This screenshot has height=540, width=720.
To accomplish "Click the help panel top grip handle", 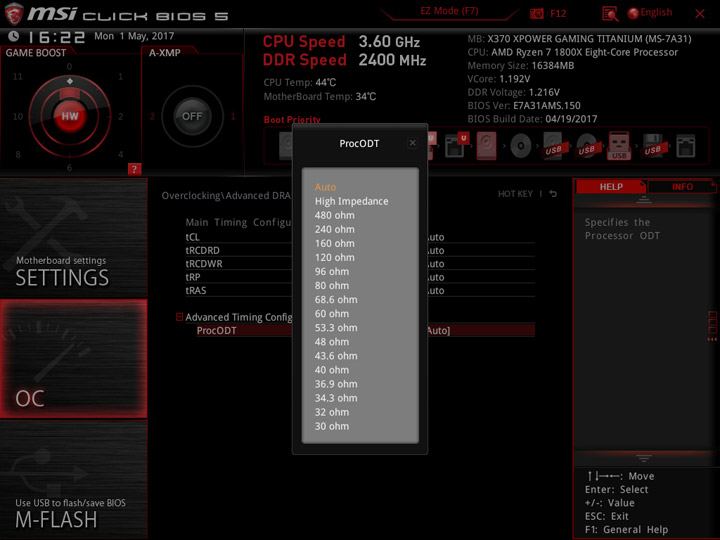I will [643, 199].
